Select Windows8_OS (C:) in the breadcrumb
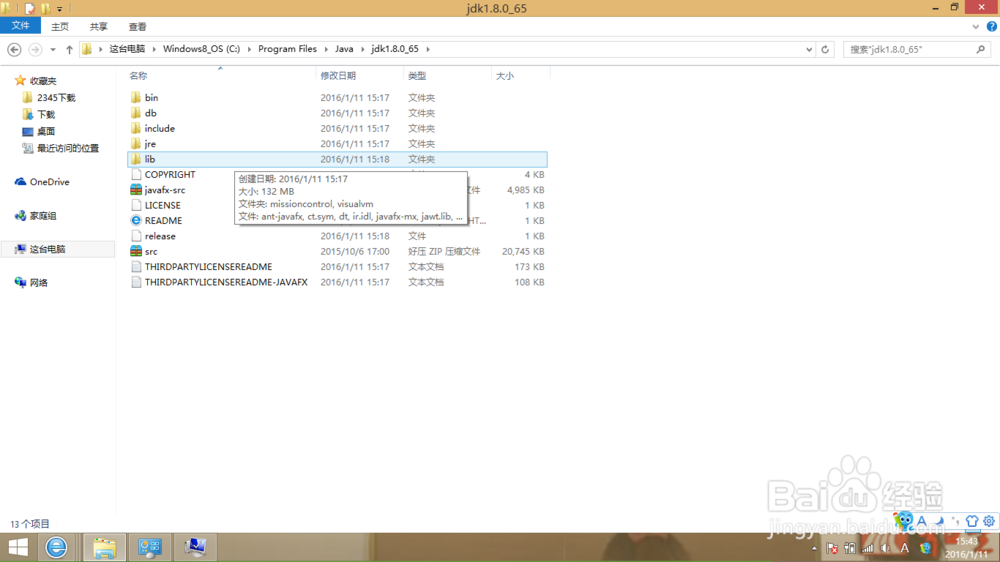This screenshot has width=1000, height=562. click(202, 49)
